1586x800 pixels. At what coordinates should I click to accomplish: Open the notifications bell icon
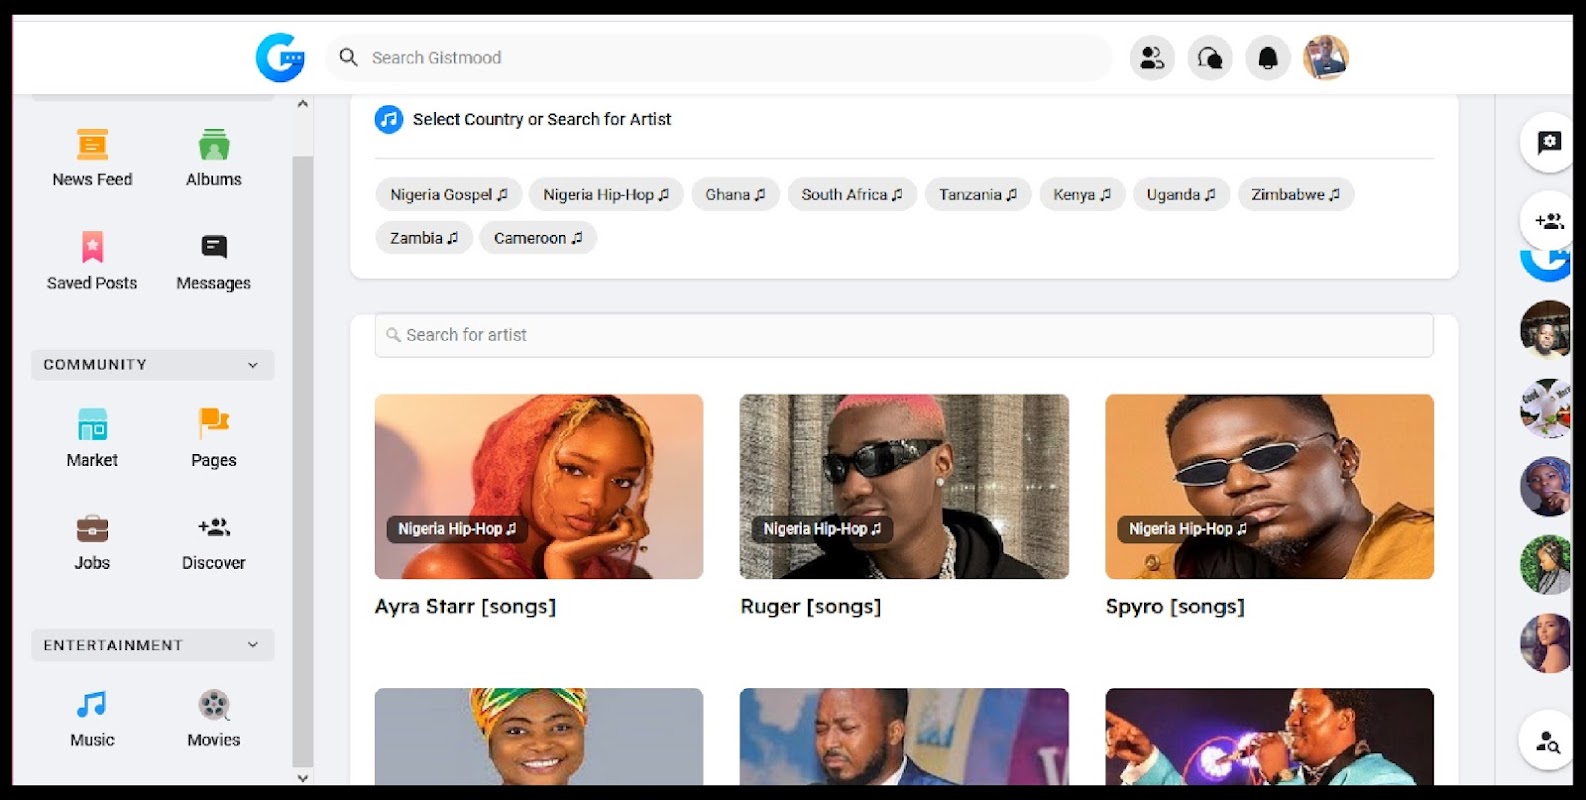pyautogui.click(x=1268, y=58)
